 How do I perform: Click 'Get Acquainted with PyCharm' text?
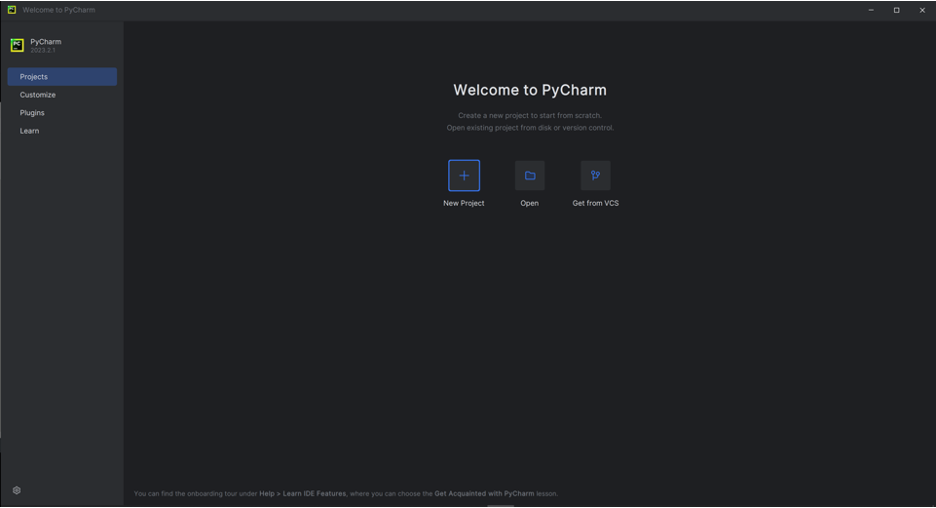click(x=484, y=493)
